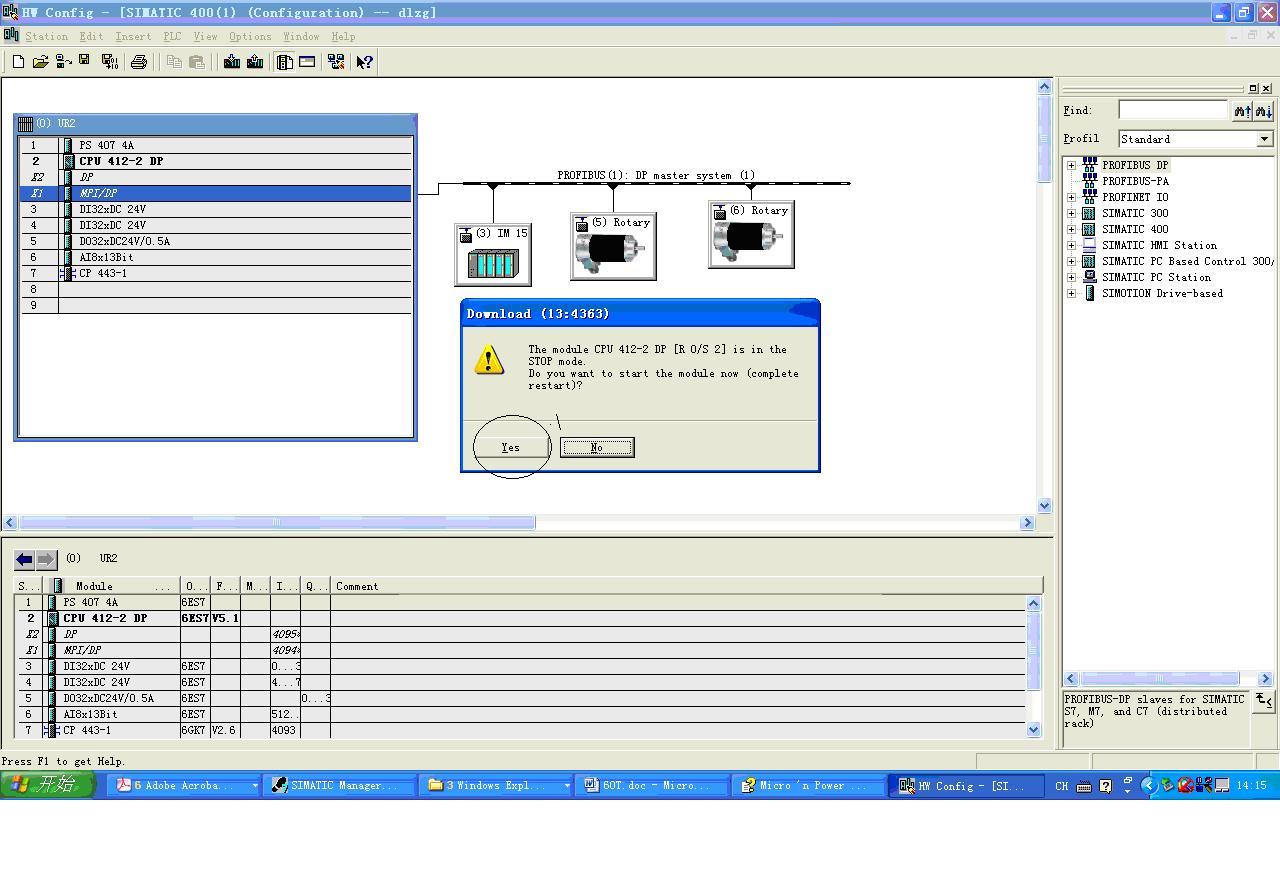This screenshot has width=1280, height=889.
Task: Open the View menu
Action: click(205, 36)
